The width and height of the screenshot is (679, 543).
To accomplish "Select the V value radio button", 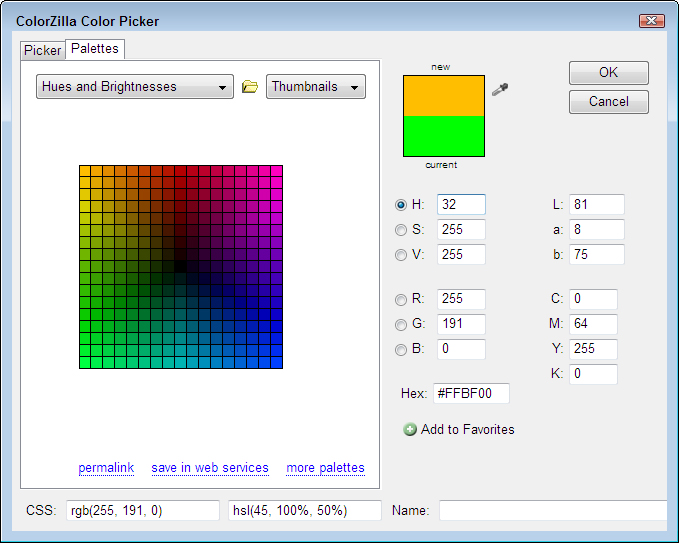I will coord(402,255).
